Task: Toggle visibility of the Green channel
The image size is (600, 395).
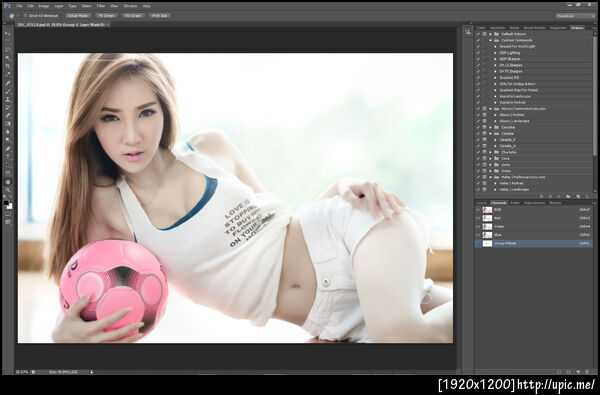Action: [478, 227]
